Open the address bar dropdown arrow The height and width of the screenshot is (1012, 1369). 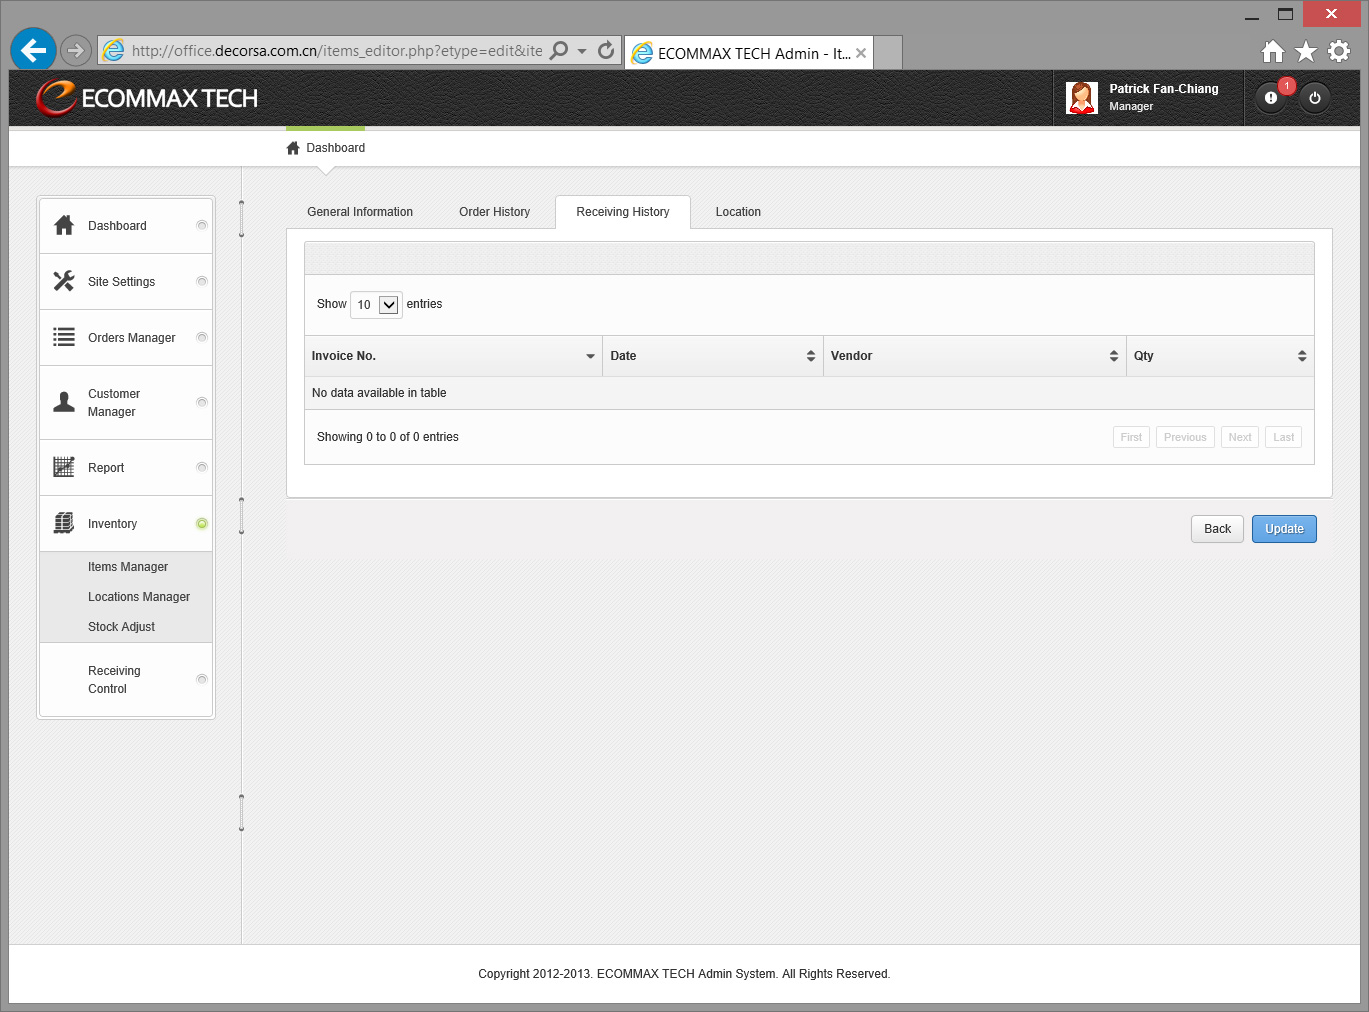582,51
